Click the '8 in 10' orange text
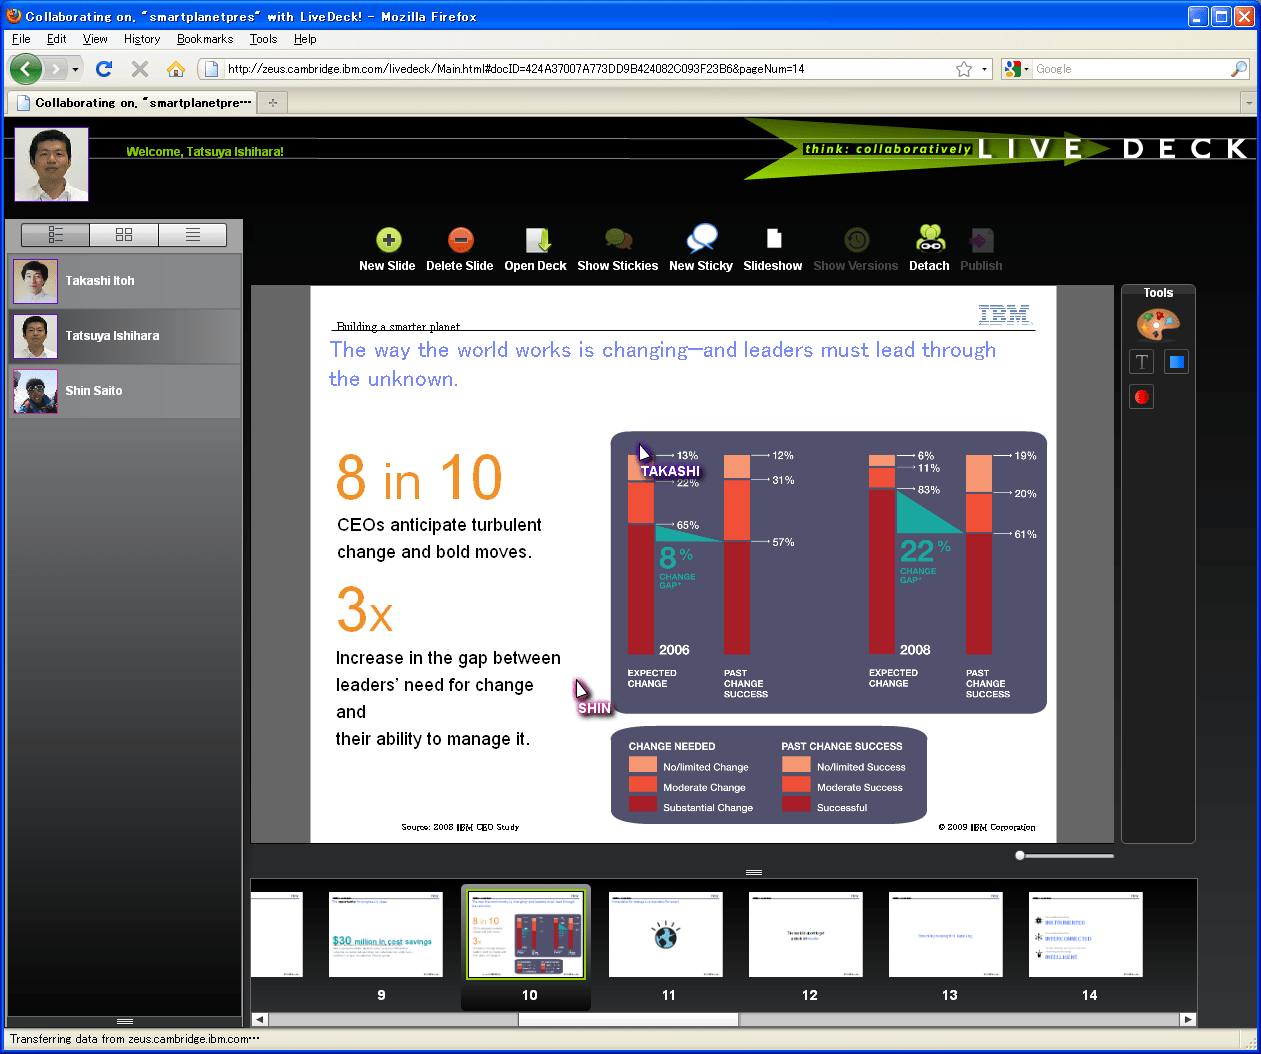1261x1054 pixels. [419, 477]
